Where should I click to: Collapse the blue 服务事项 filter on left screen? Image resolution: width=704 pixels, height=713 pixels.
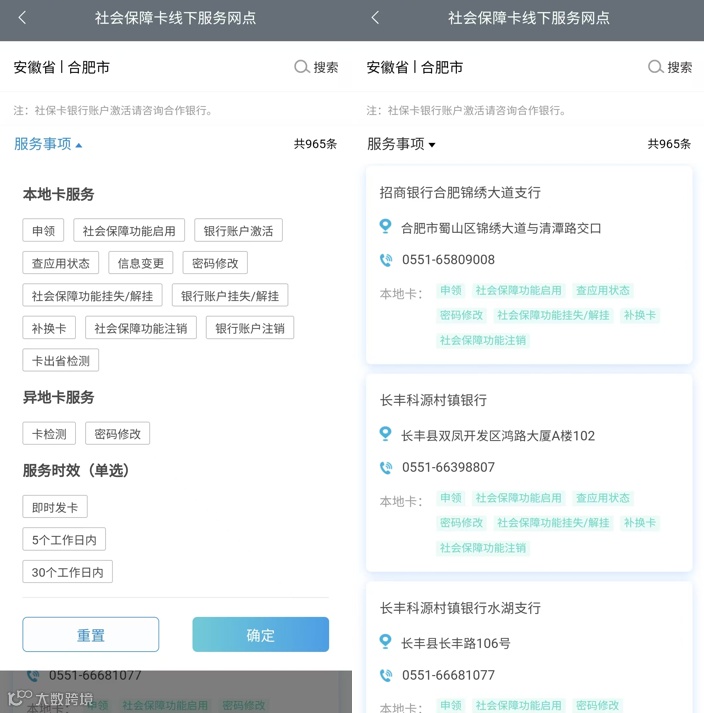[x=48, y=144]
